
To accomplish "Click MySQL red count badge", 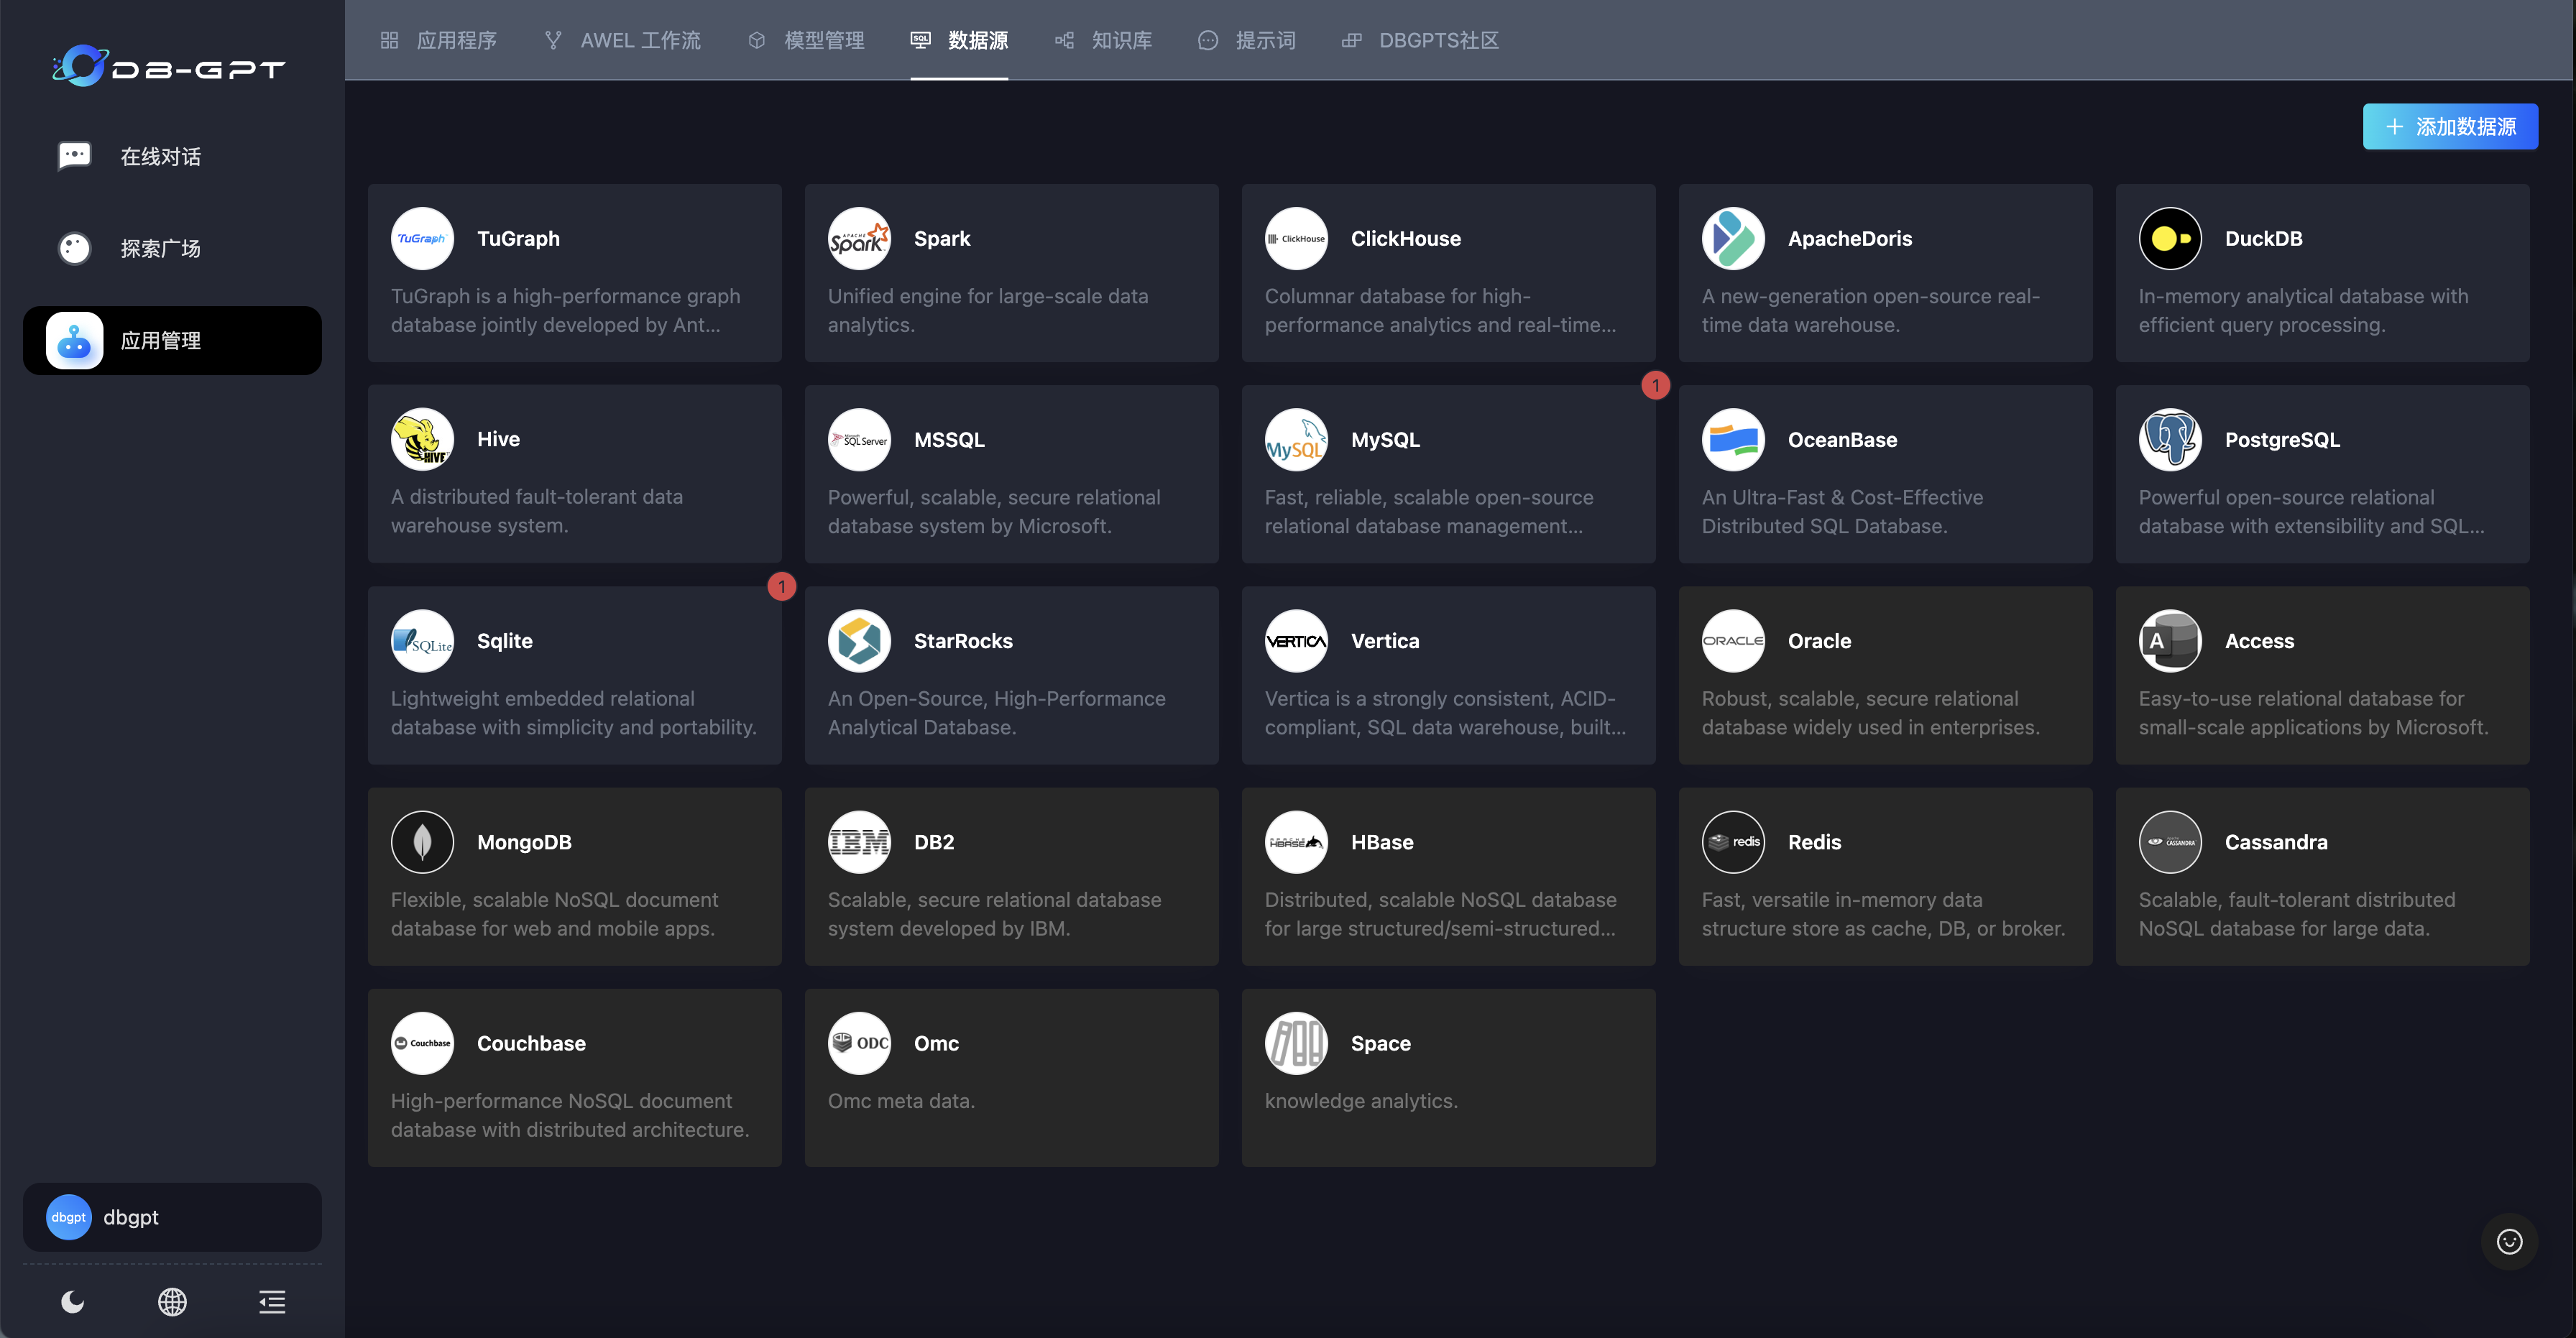I will 1655,385.
